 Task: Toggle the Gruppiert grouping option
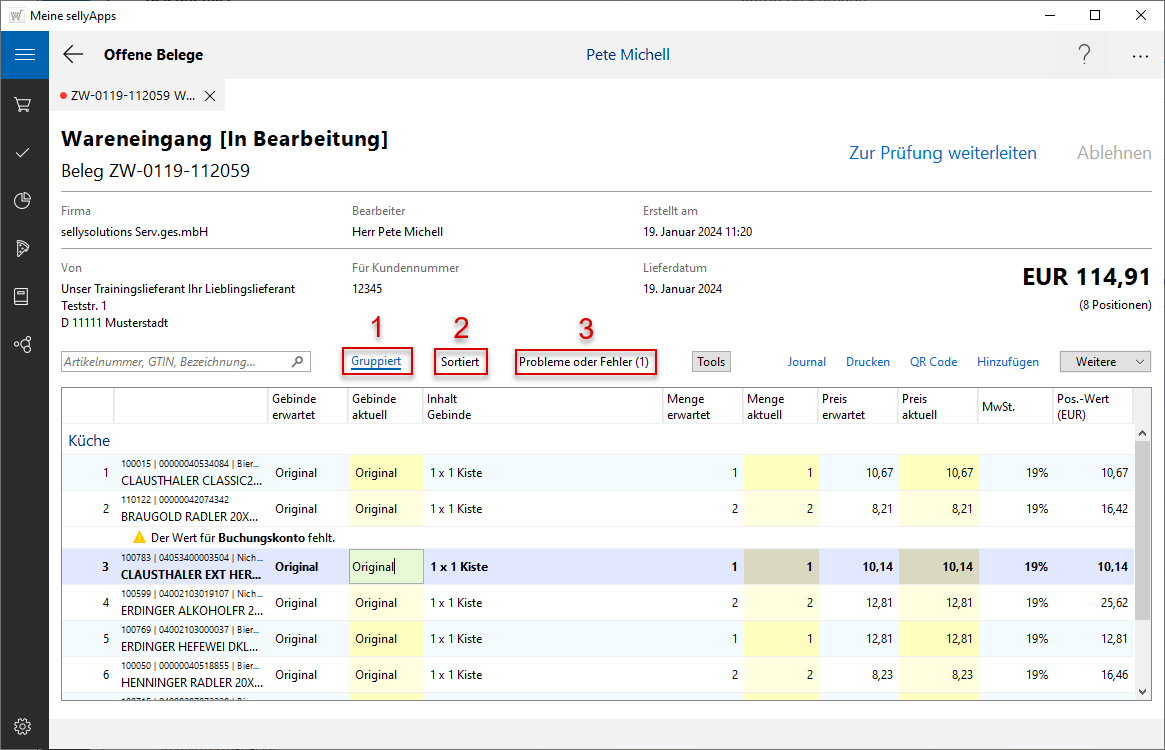click(x=376, y=361)
